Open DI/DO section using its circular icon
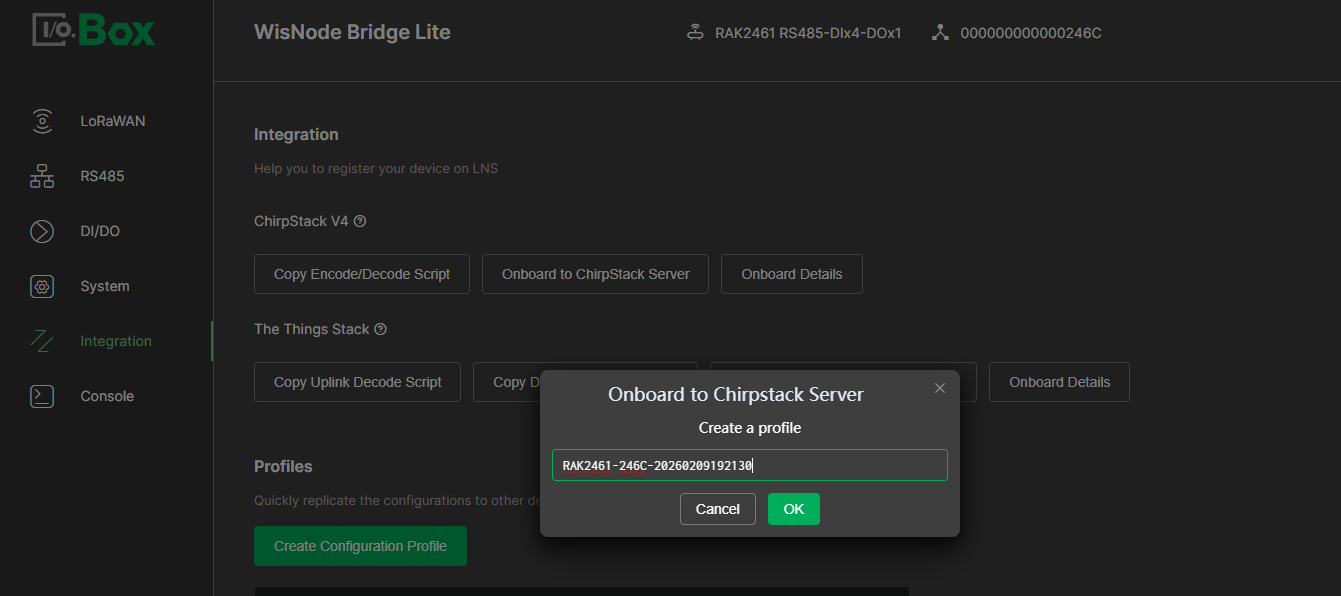Viewport: 1341px width, 596px height. tap(42, 231)
